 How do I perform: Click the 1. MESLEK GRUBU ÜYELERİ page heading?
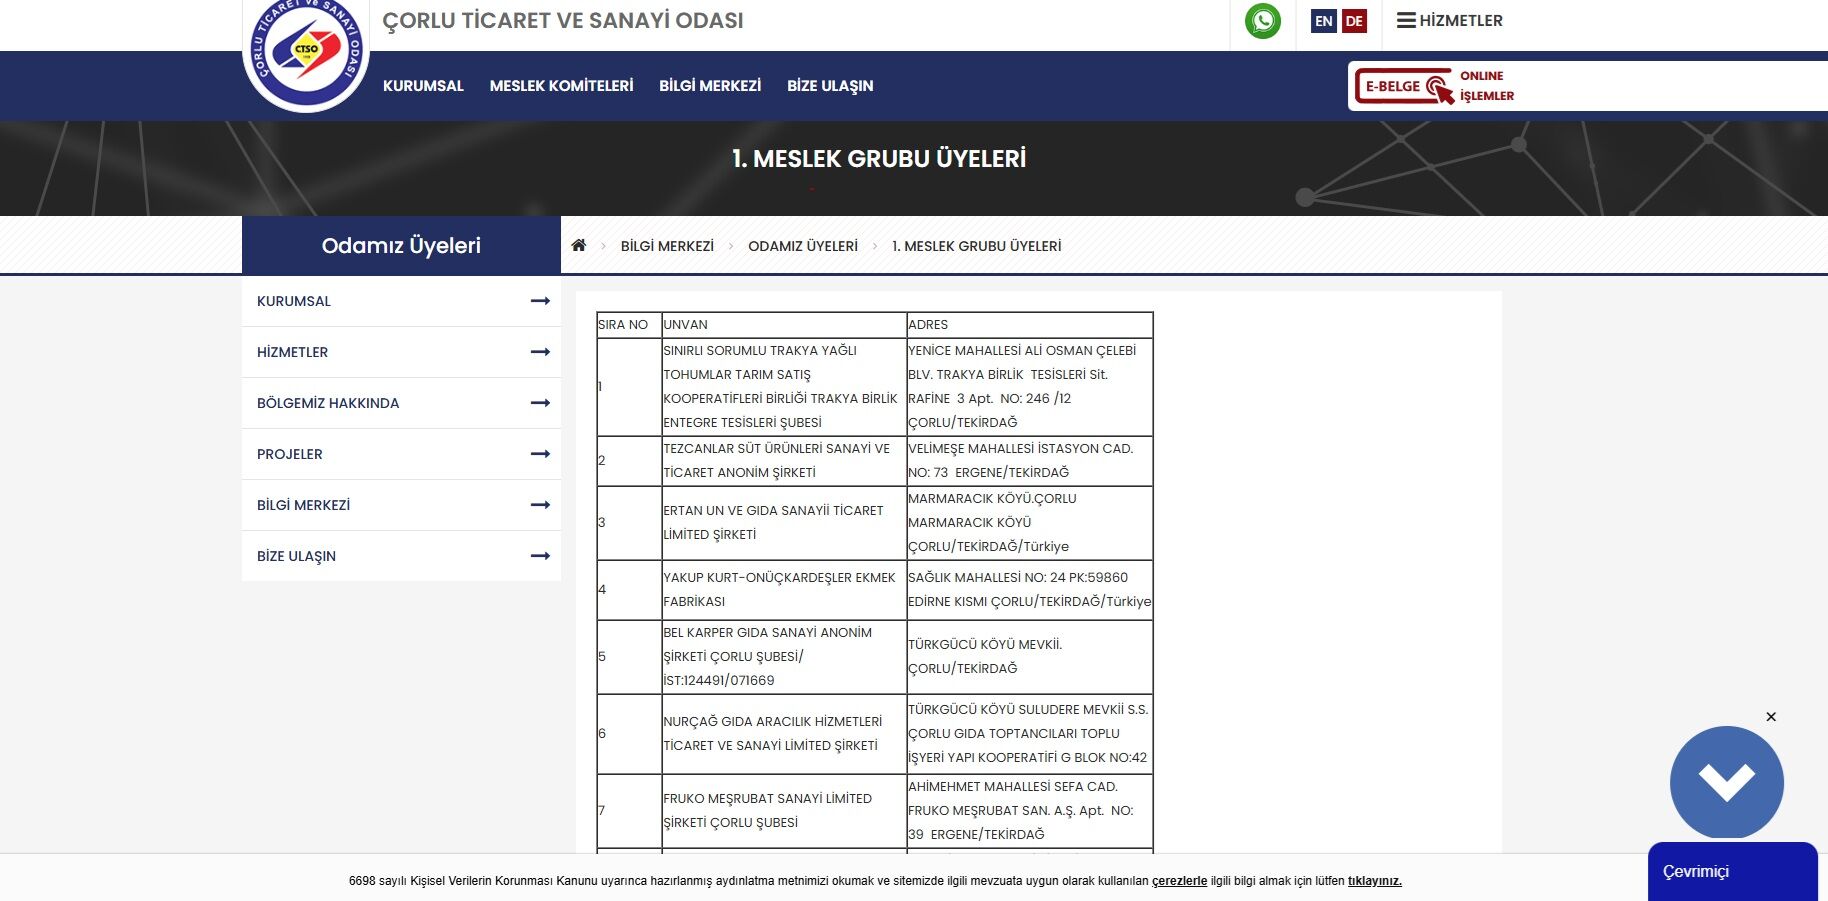point(879,159)
